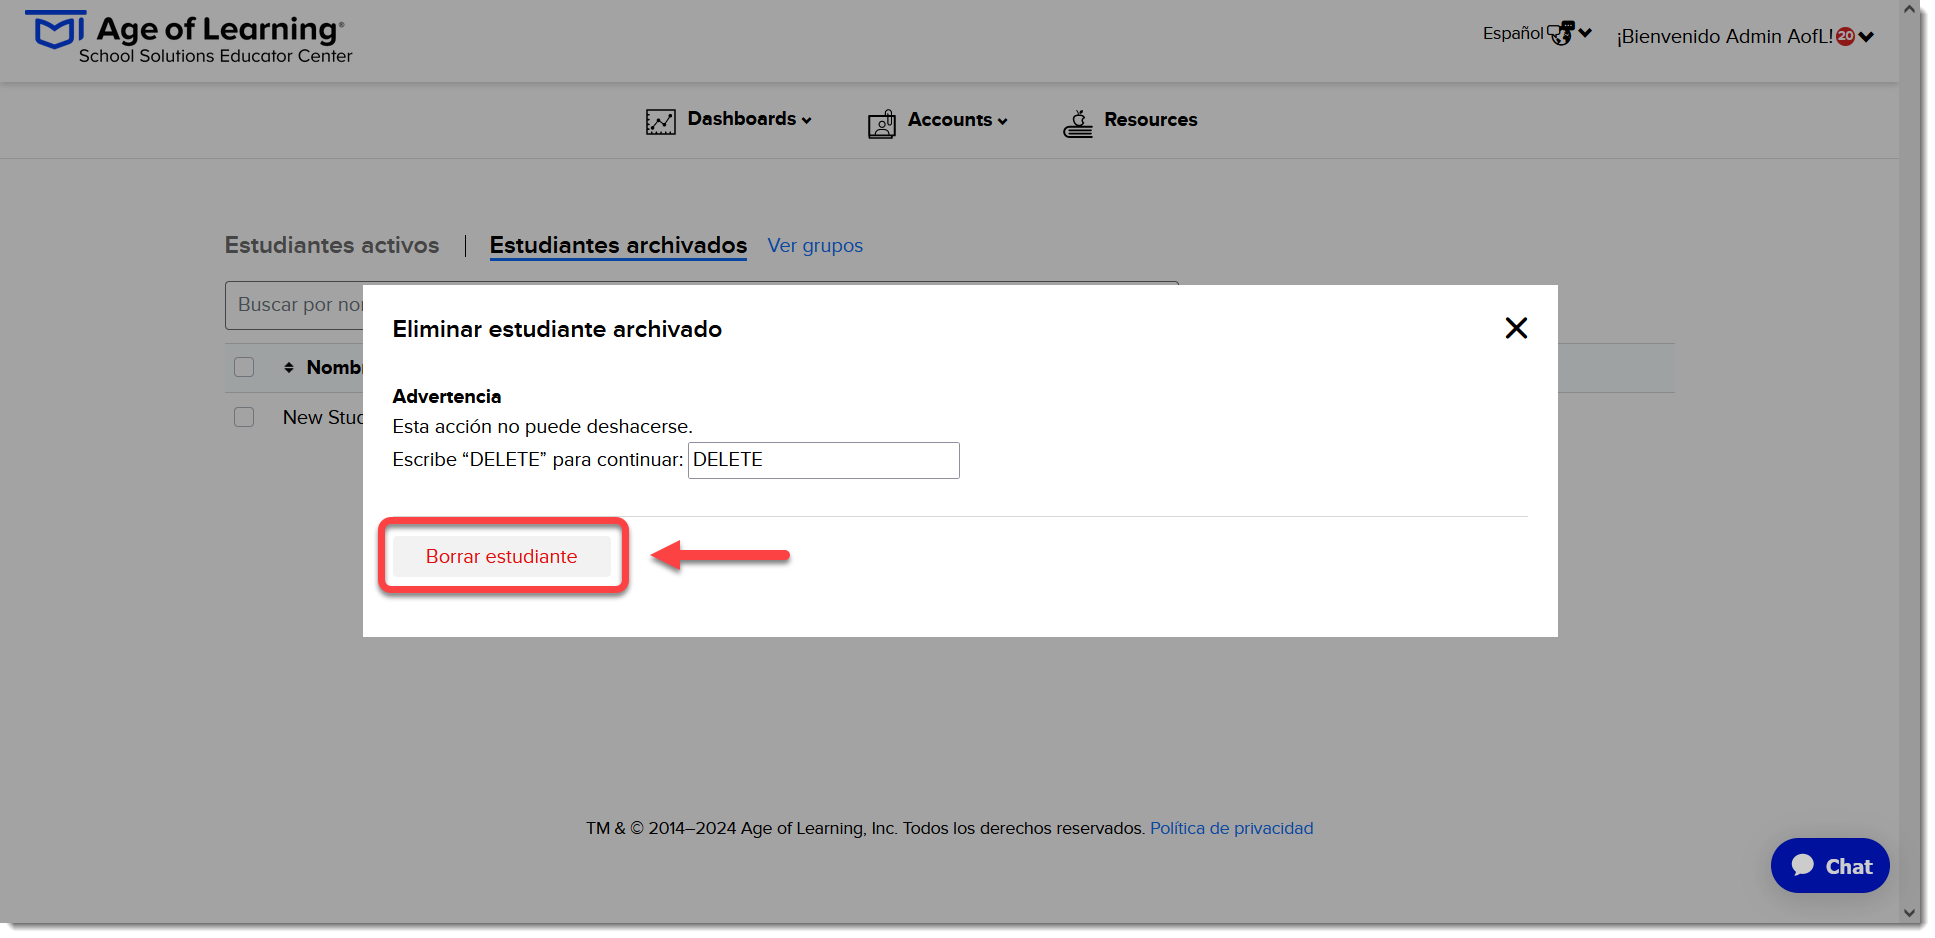This screenshot has height=938, width=1935.
Task: Open the Resources menu item
Action: [1150, 120]
